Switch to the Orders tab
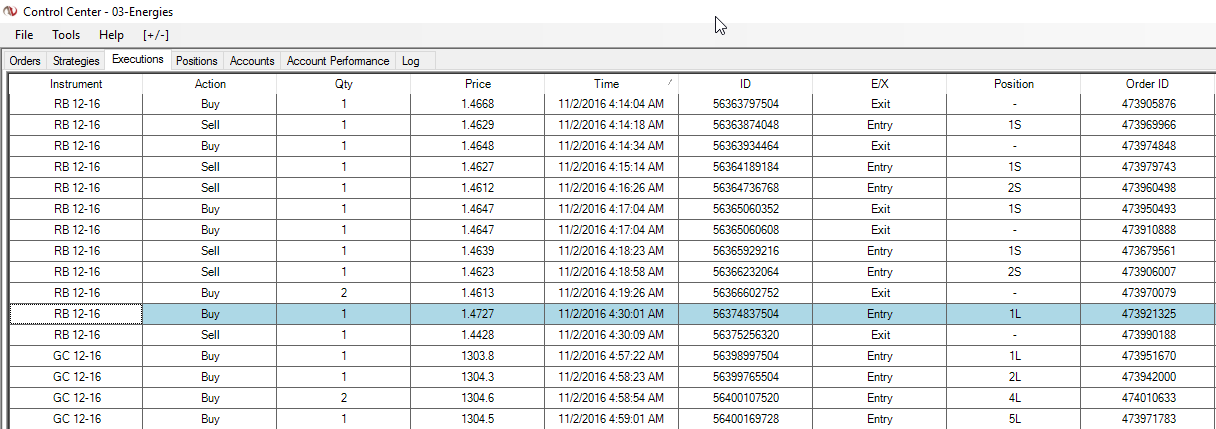 (x=25, y=61)
